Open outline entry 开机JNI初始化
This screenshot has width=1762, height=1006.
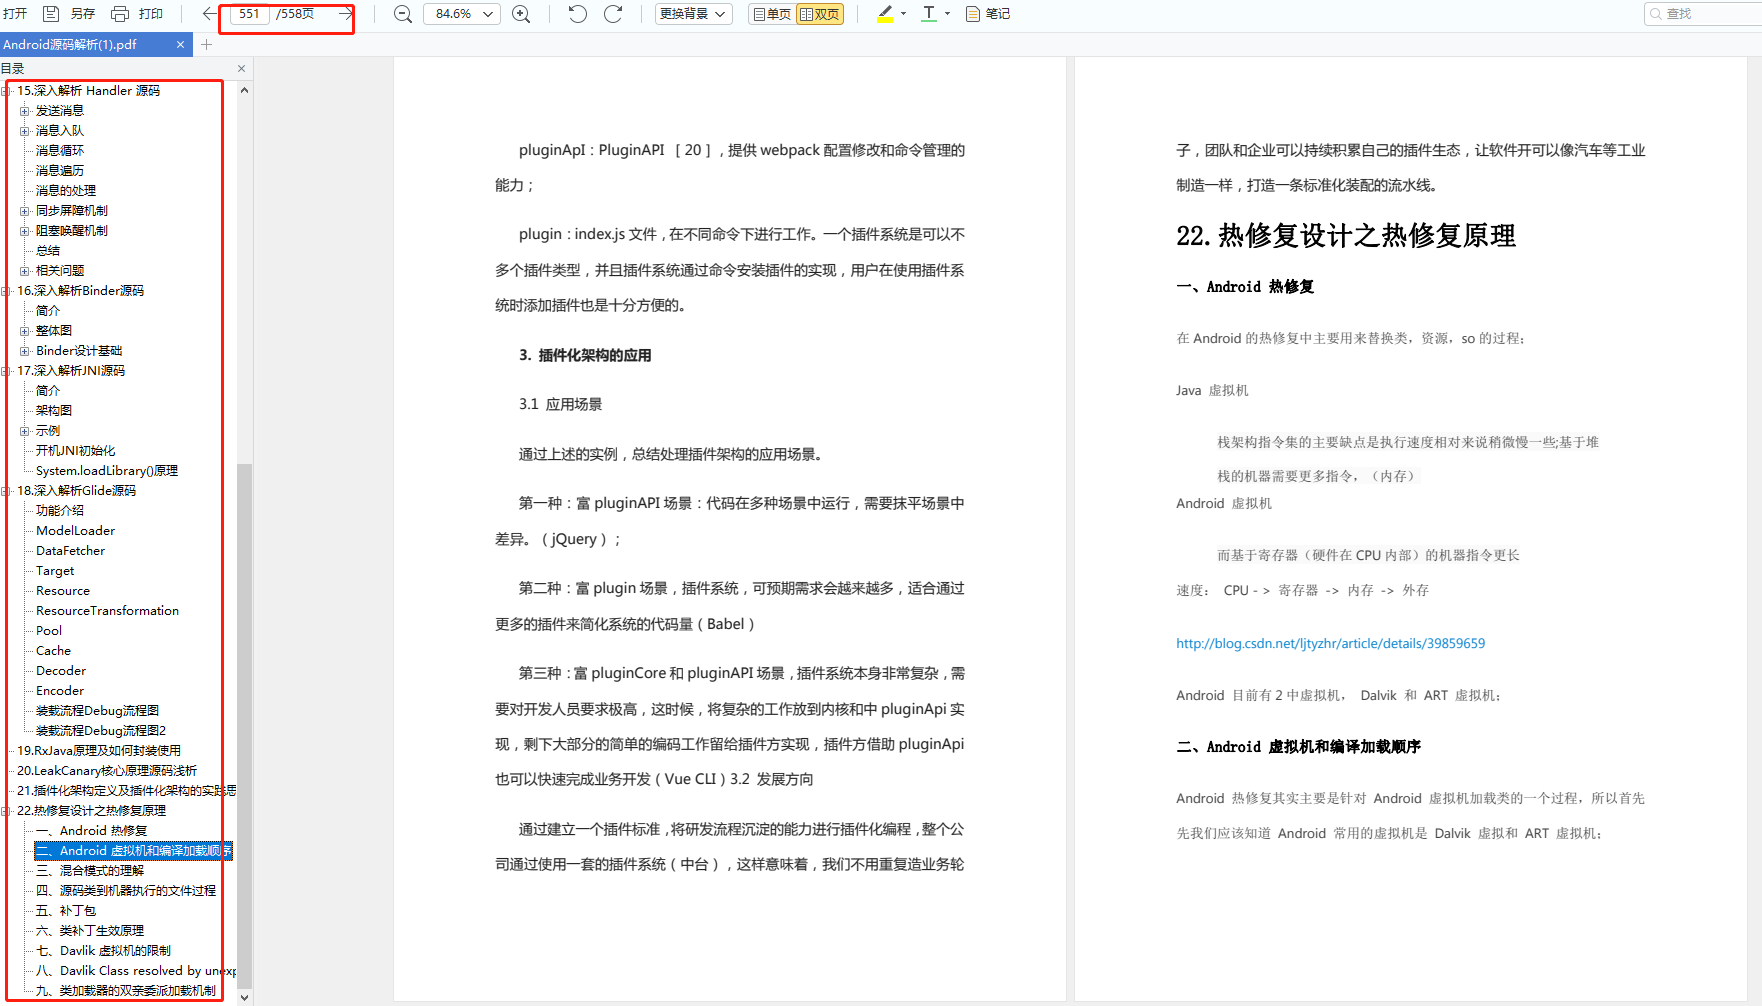[x=76, y=451]
